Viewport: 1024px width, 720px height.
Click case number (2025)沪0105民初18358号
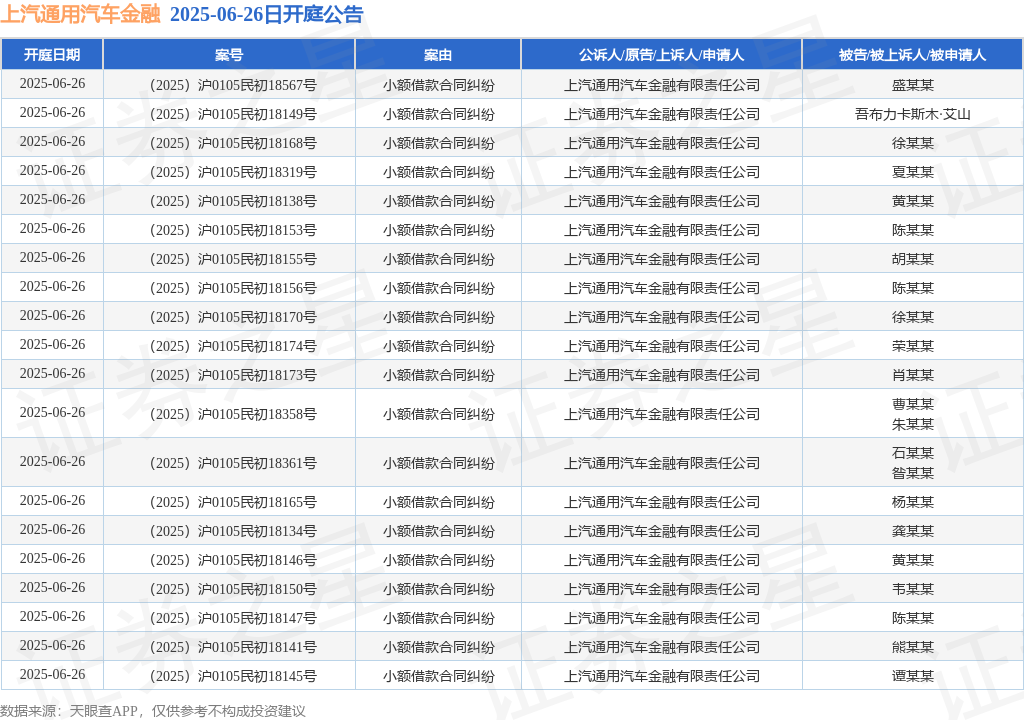(x=233, y=414)
